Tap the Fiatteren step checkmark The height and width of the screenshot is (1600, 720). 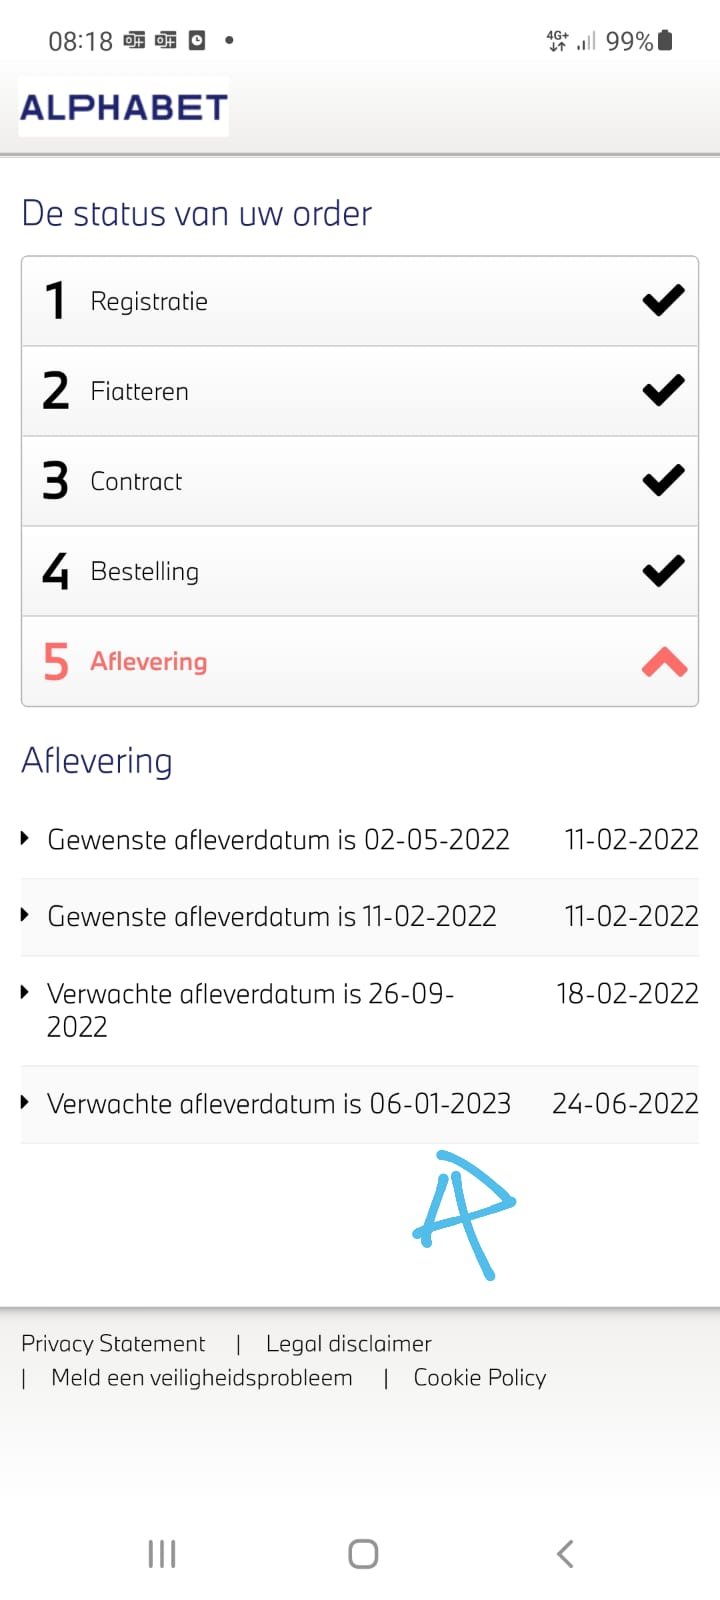[663, 390]
